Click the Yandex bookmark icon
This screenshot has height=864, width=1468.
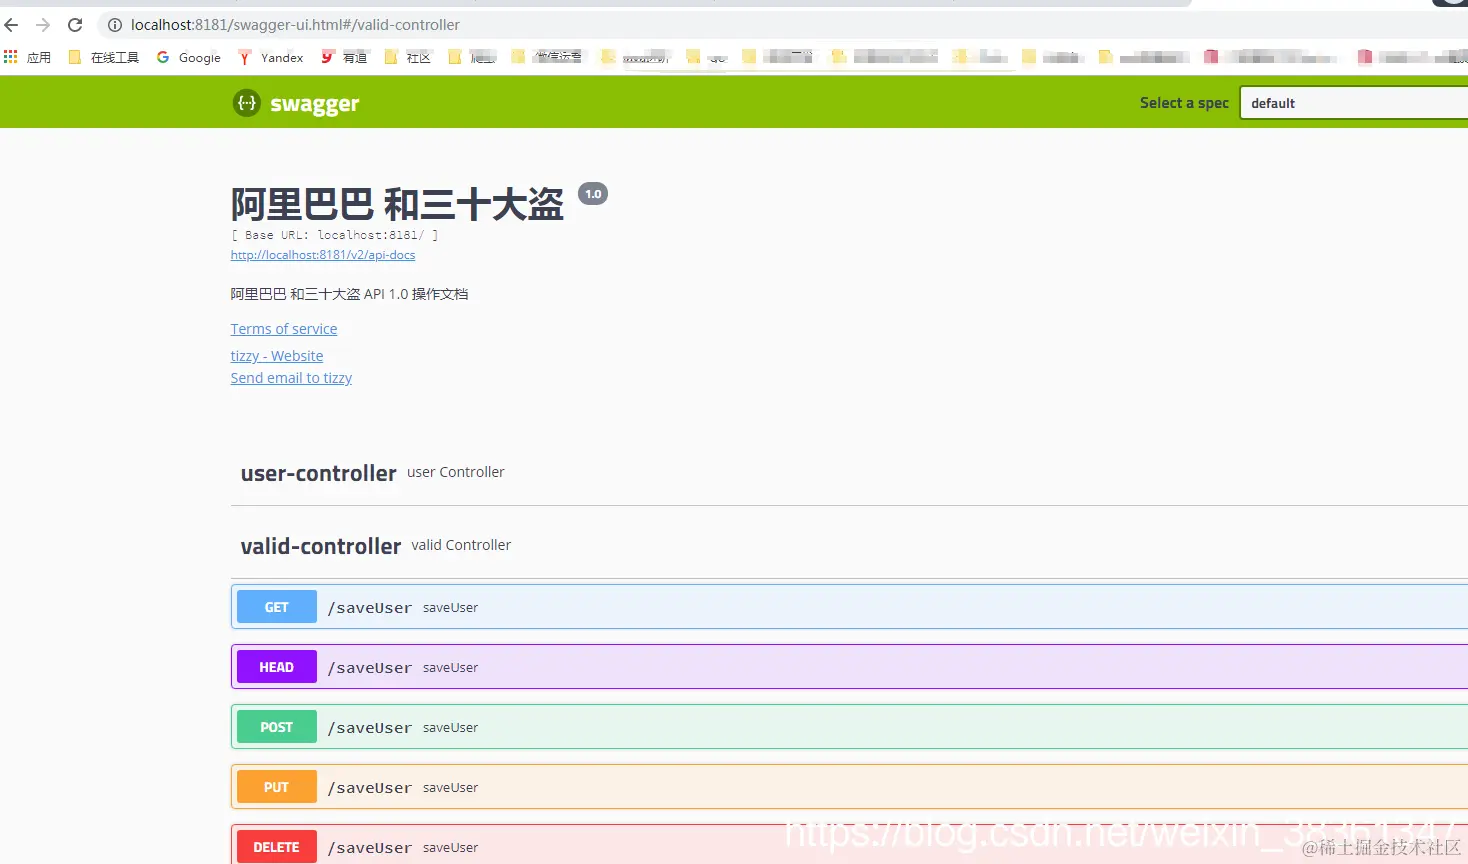tap(243, 57)
